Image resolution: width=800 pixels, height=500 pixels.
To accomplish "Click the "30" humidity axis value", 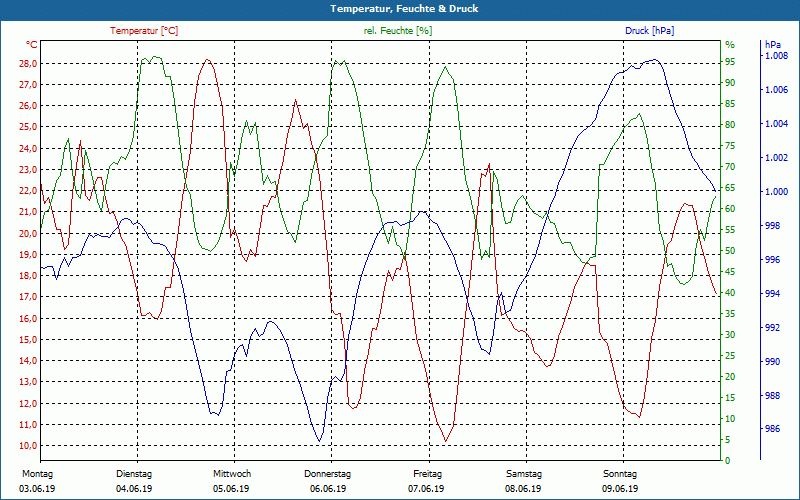I will [730, 335].
